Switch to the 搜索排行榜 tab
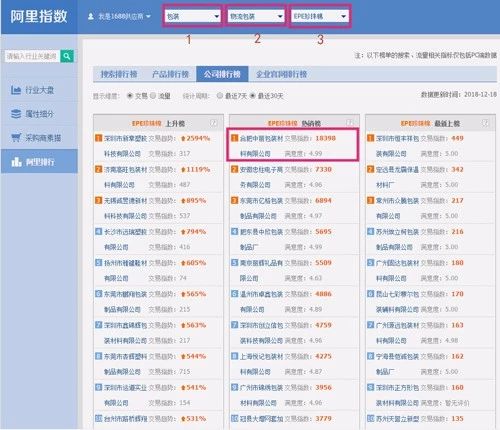Viewport: 500px width, 430px height. point(119,74)
